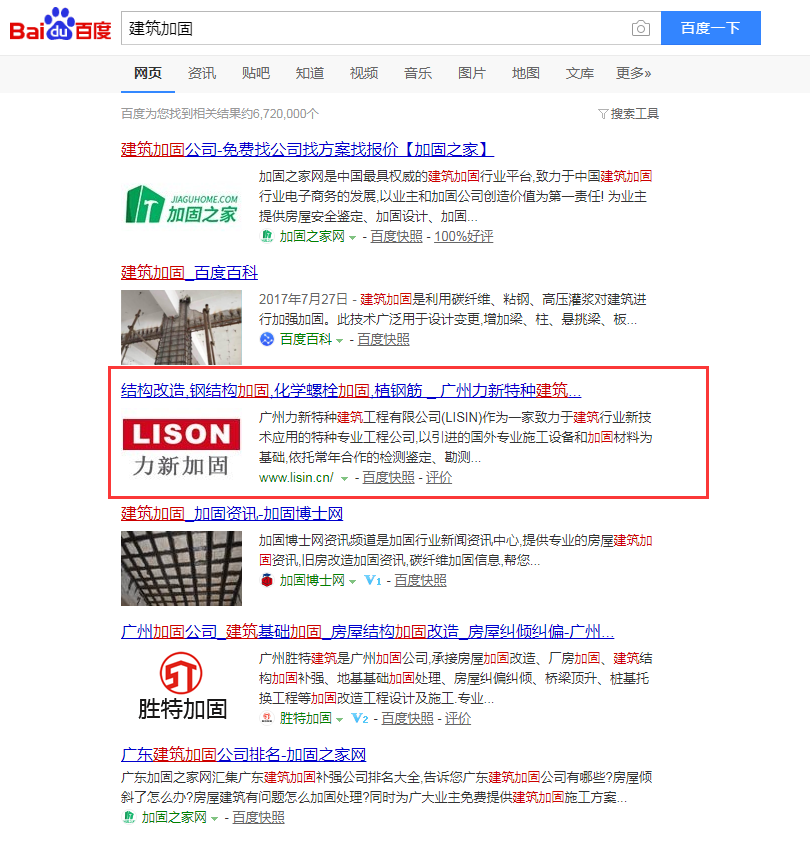Open 建筑加固公司-免费找公司 result title
Viewport: 810px width, 843px height.
[307, 149]
